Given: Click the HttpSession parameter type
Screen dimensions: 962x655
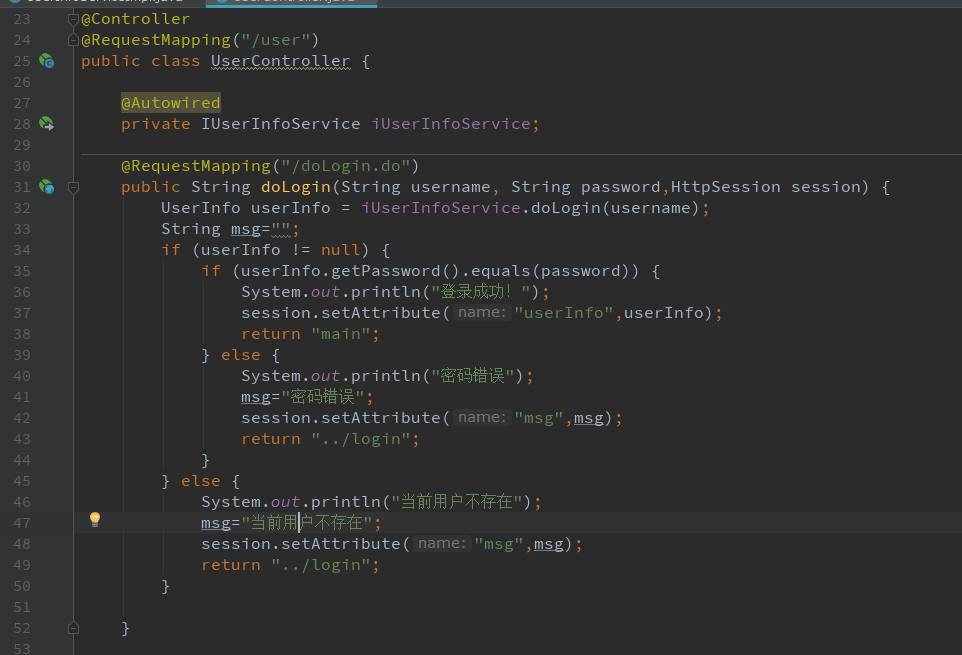Looking at the screenshot, I should [726, 187].
